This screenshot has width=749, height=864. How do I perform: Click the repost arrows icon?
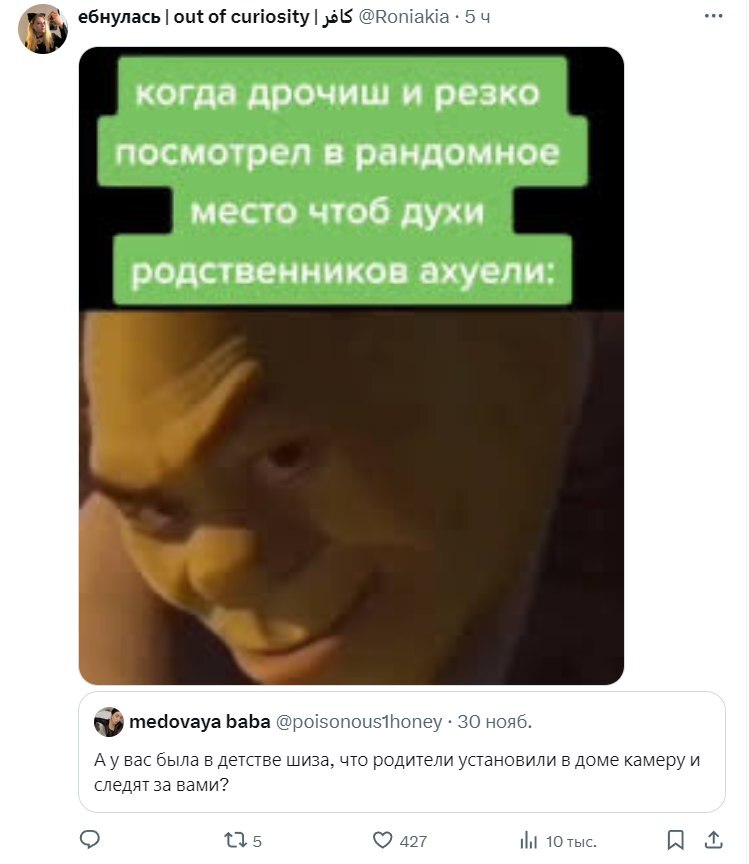point(234,840)
